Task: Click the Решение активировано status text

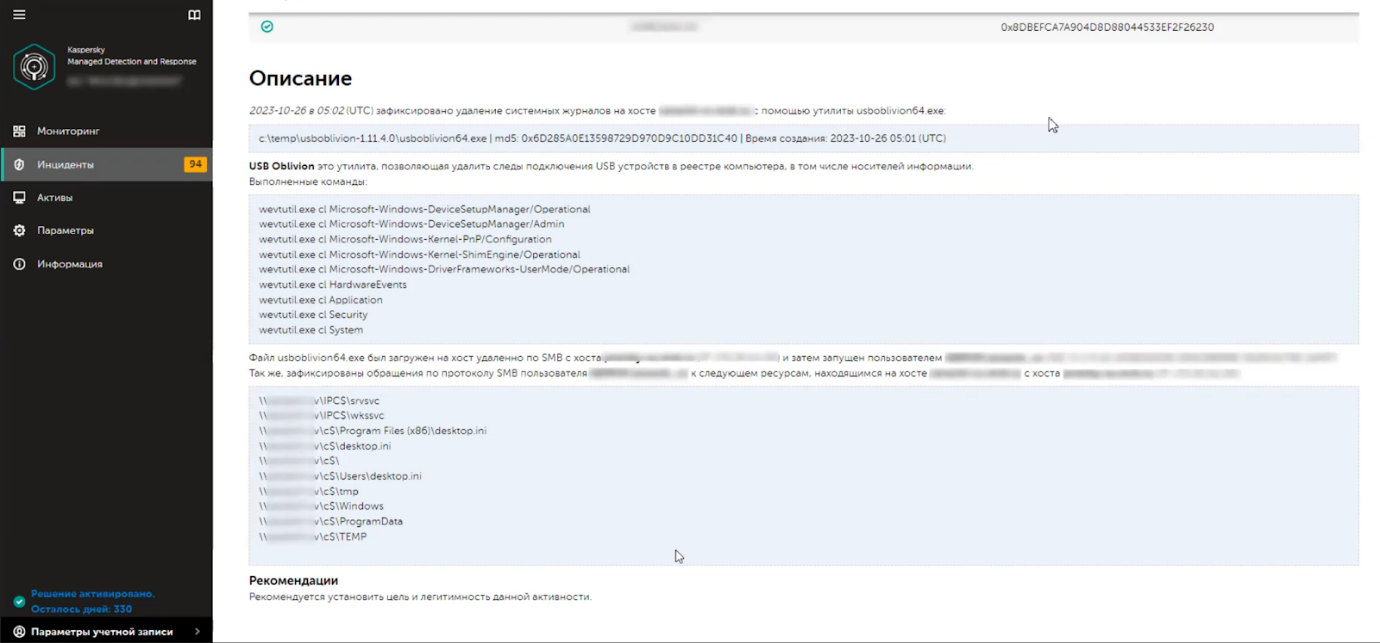Action: (x=93, y=594)
